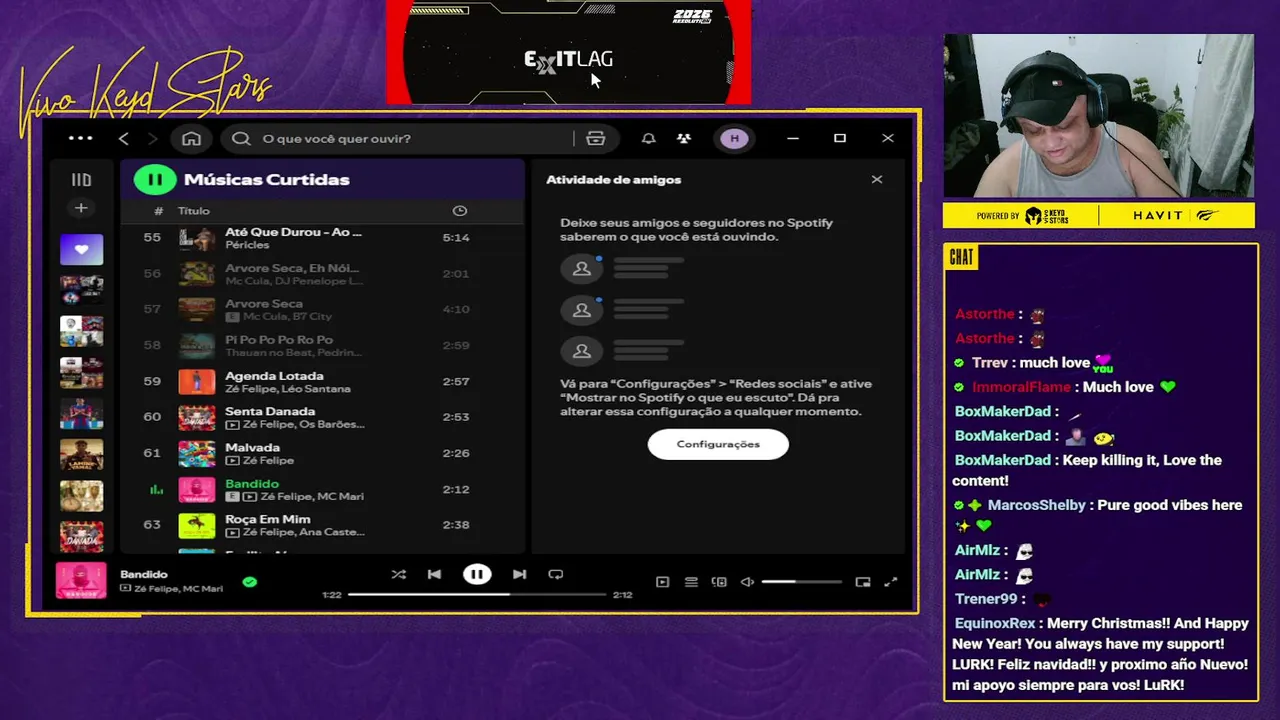Viewport: 1280px width, 720px height.
Task: Click the now-playing track 'Bandido' in list
Action: pos(252,484)
